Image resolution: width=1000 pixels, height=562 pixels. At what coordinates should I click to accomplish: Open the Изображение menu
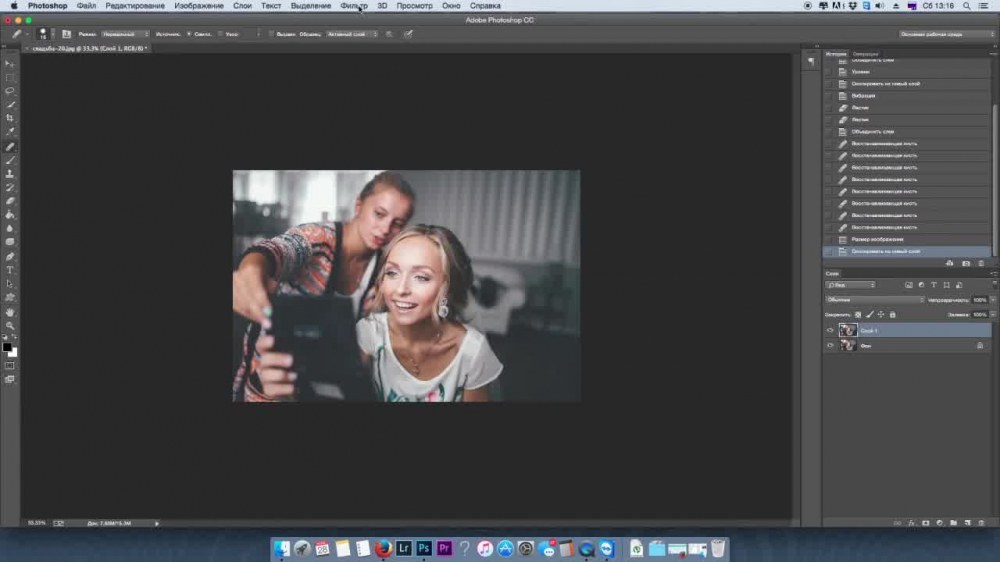[x=199, y=6]
